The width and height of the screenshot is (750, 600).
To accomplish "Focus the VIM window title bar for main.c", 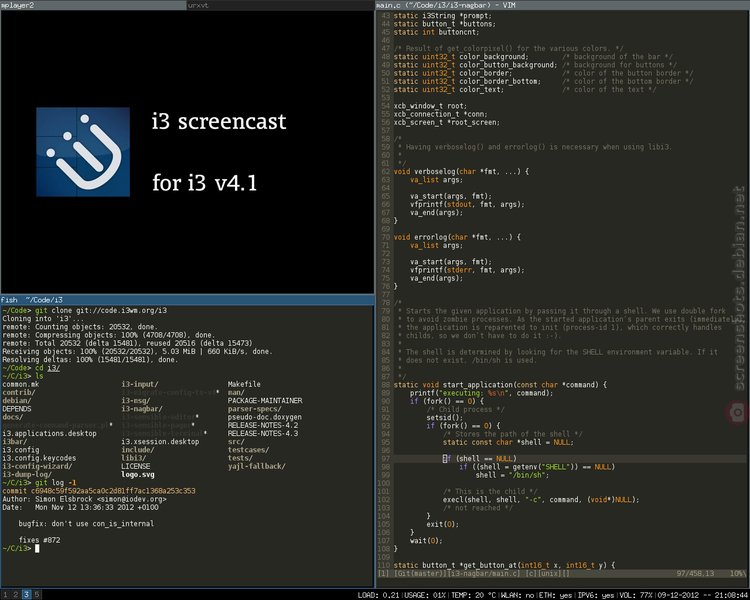I will pos(562,5).
